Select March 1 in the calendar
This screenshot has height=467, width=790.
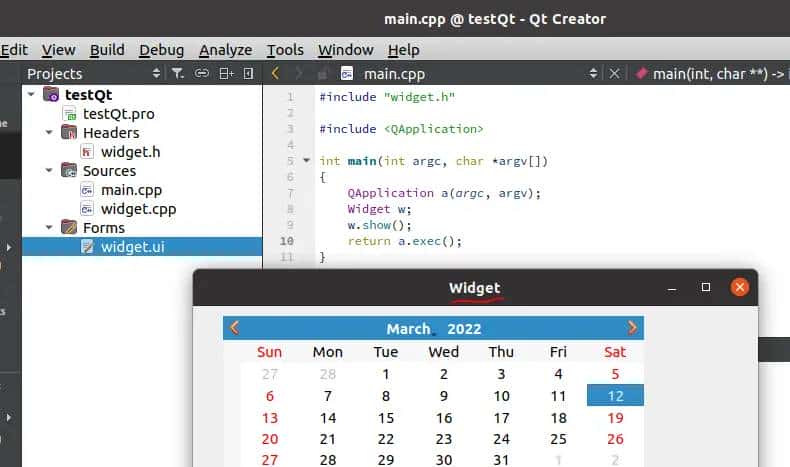point(385,374)
